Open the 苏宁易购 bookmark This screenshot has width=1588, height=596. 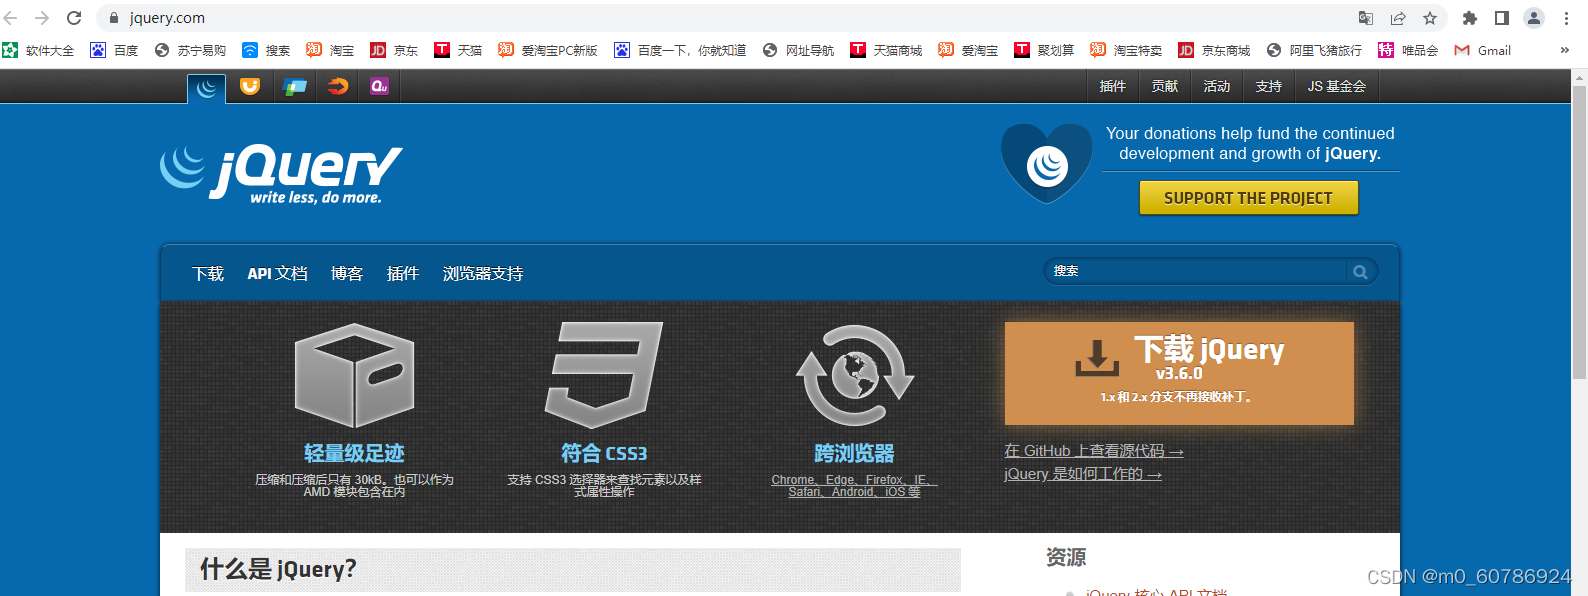tap(191, 50)
